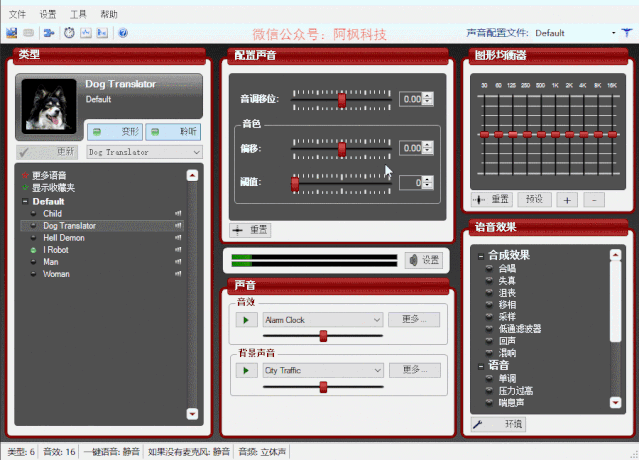Click the first toolbar icon with the blue picture
The width and height of the screenshot is (639, 460).
11,33
